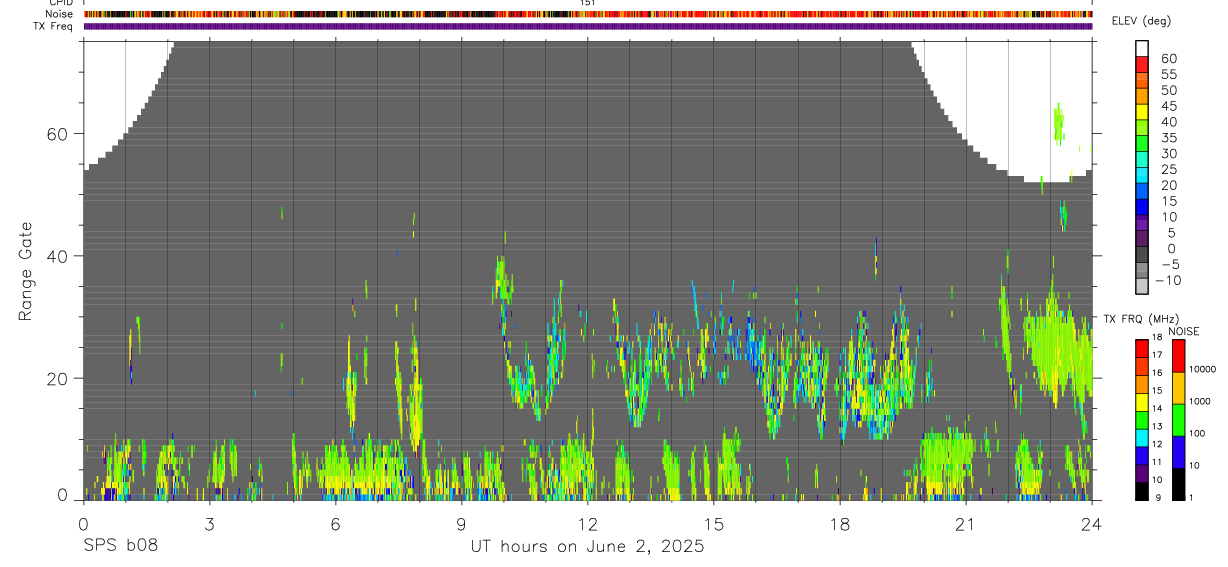Click "45" on the ELEV scale
The image size is (1228, 567).
pos(1168,106)
